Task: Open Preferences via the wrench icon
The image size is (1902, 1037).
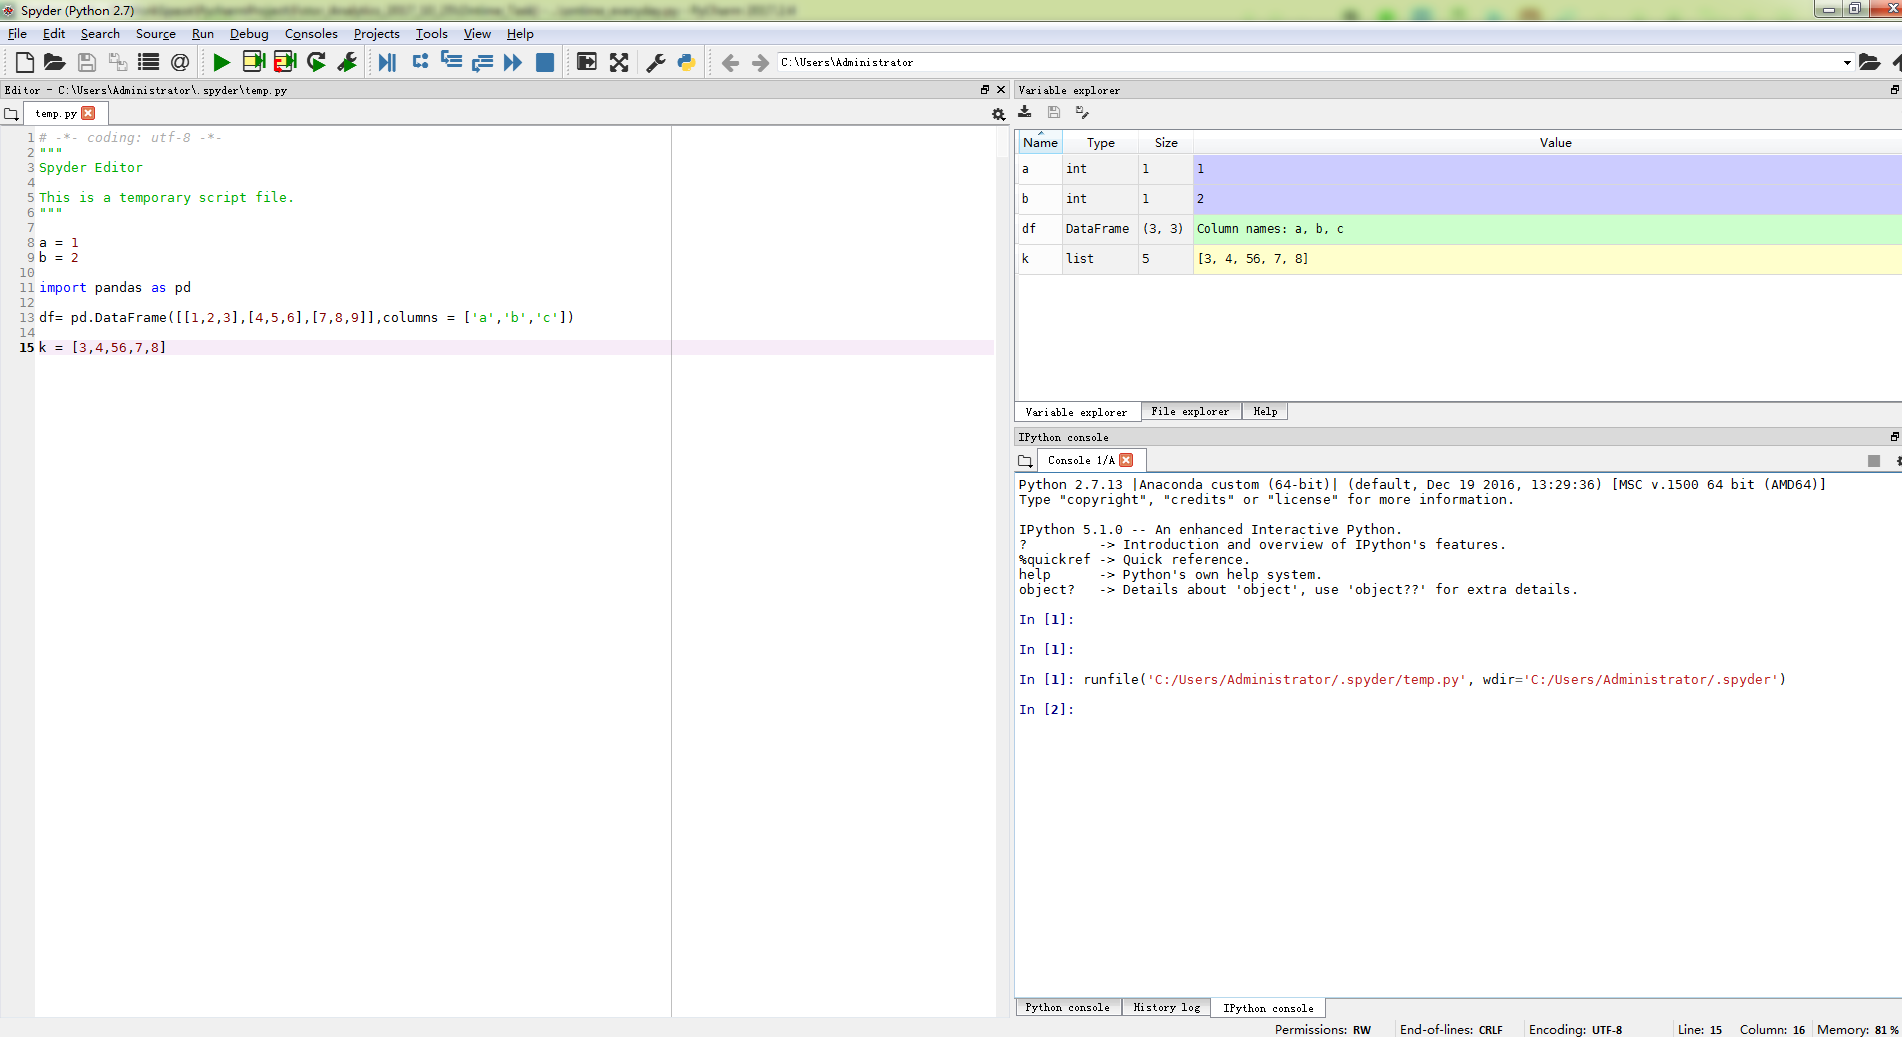Action: pyautogui.click(x=656, y=62)
